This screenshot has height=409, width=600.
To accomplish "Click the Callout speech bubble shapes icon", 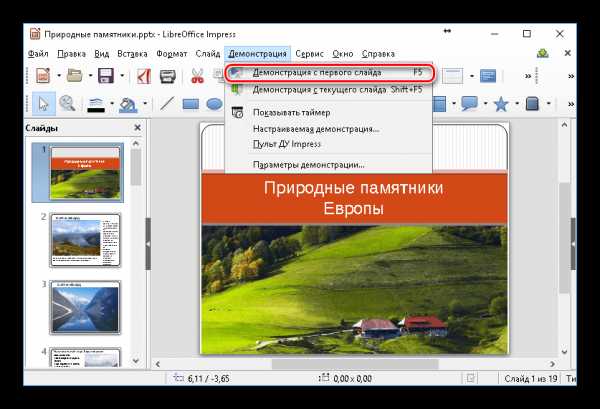I will click(469, 103).
